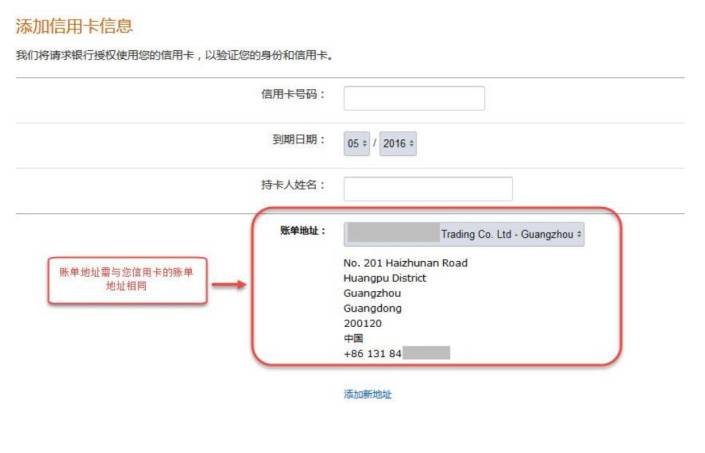Click the 添加新地址 link

(x=367, y=395)
